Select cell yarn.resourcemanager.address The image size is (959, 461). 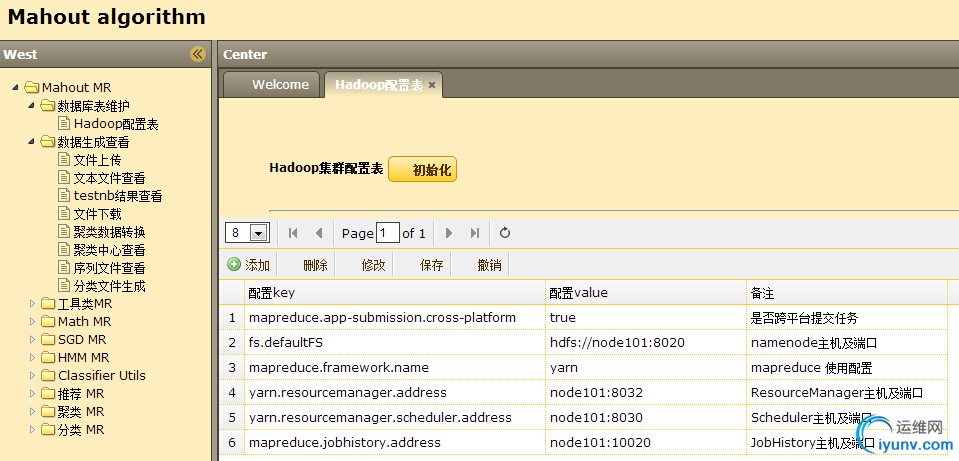click(x=394, y=393)
